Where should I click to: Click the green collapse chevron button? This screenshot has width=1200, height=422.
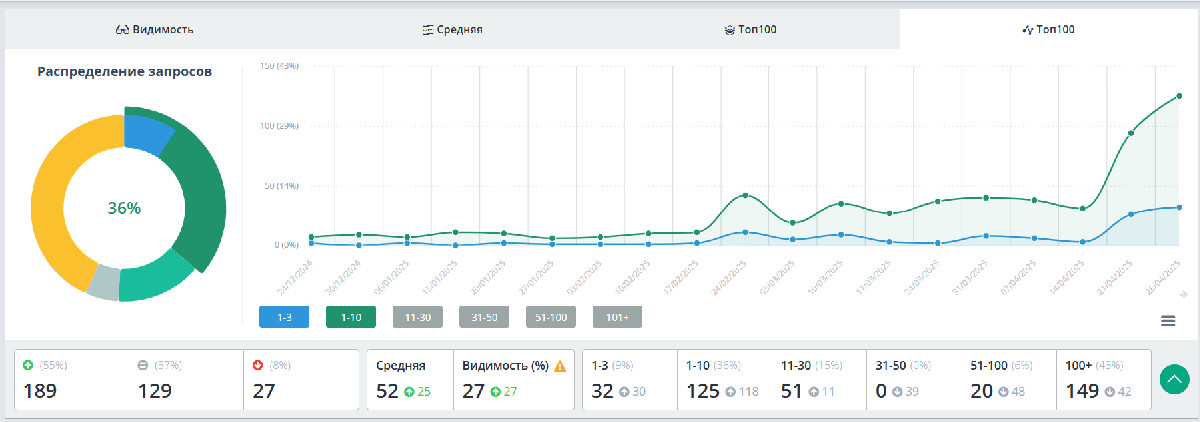pos(1175,379)
